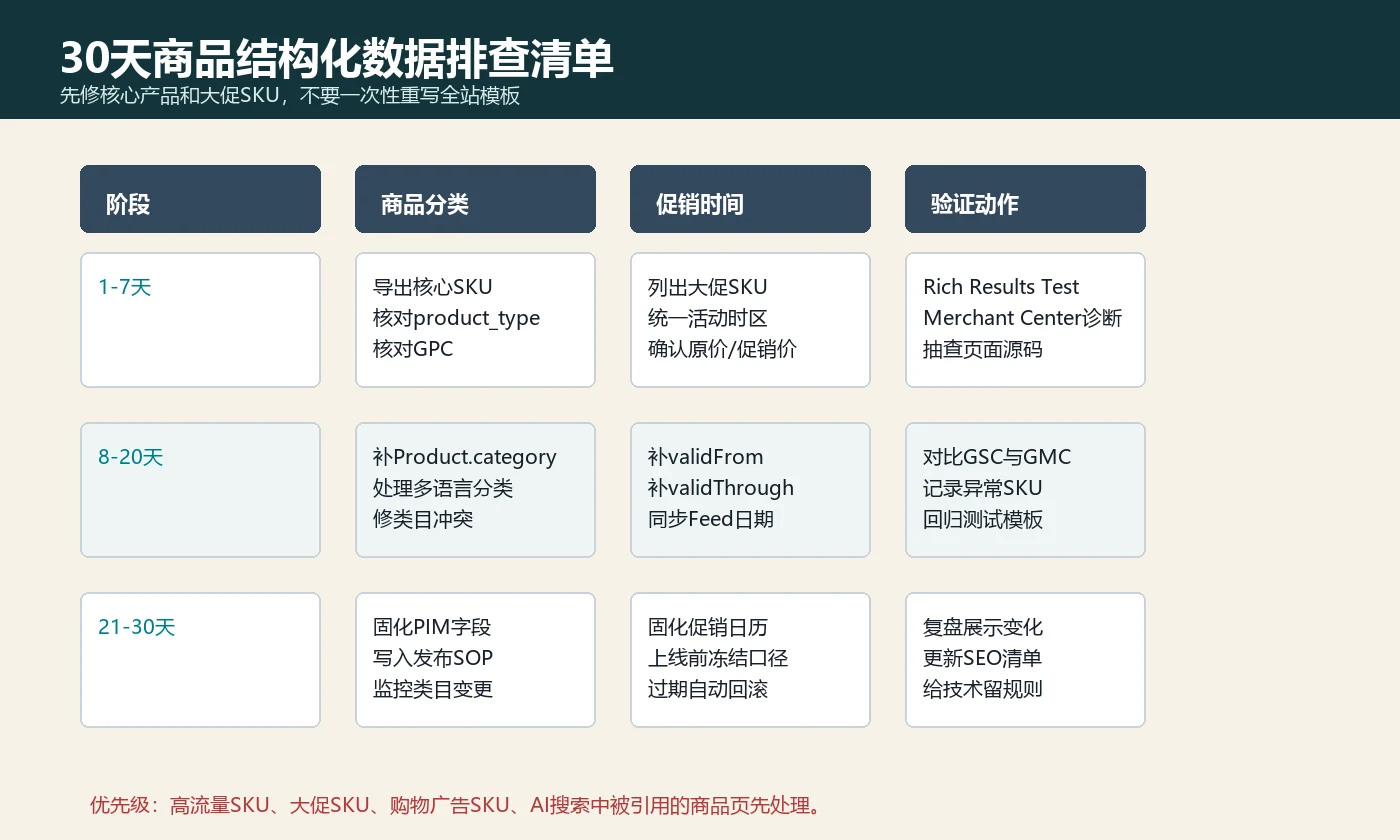Click the line 抽查页面源码
Screen dimensions: 1400x840
[983, 349]
